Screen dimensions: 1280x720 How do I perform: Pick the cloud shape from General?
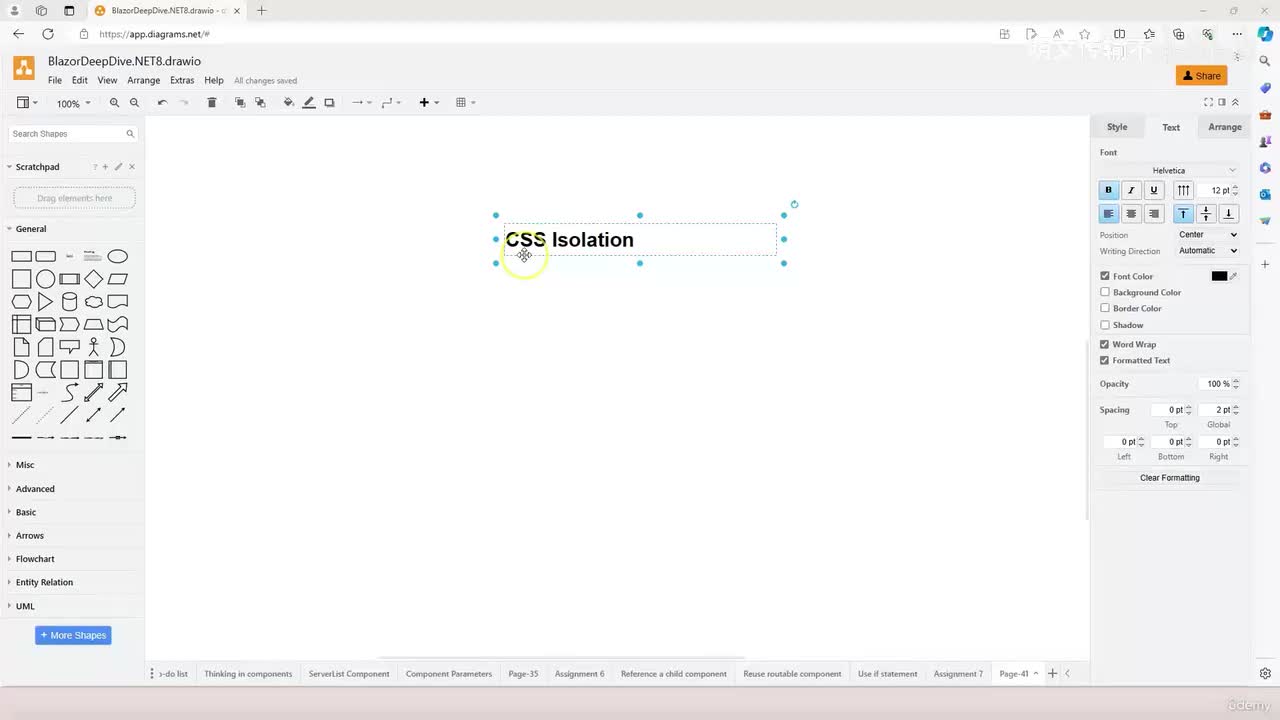click(x=94, y=302)
